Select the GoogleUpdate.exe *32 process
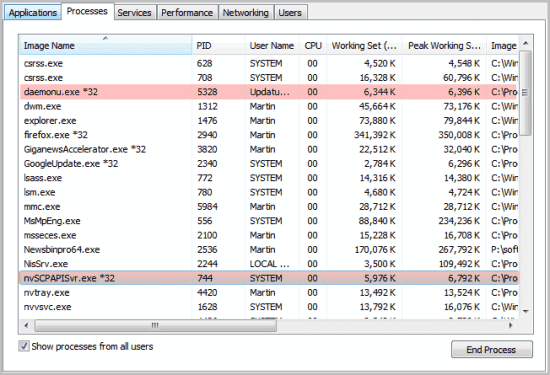The width and height of the screenshot is (550, 375). (269, 164)
